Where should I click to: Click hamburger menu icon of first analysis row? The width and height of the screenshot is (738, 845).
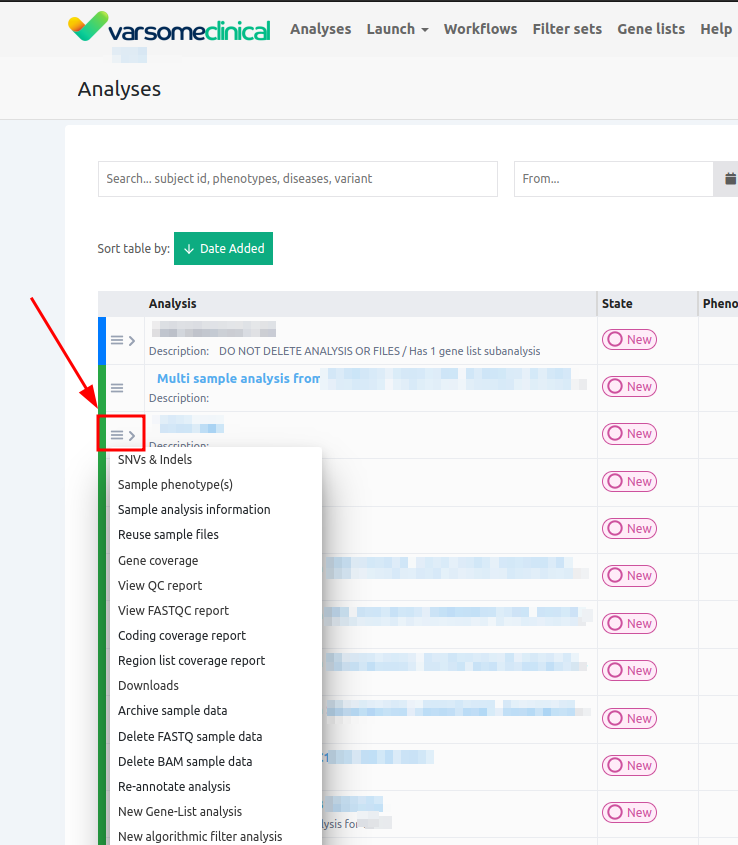(117, 340)
